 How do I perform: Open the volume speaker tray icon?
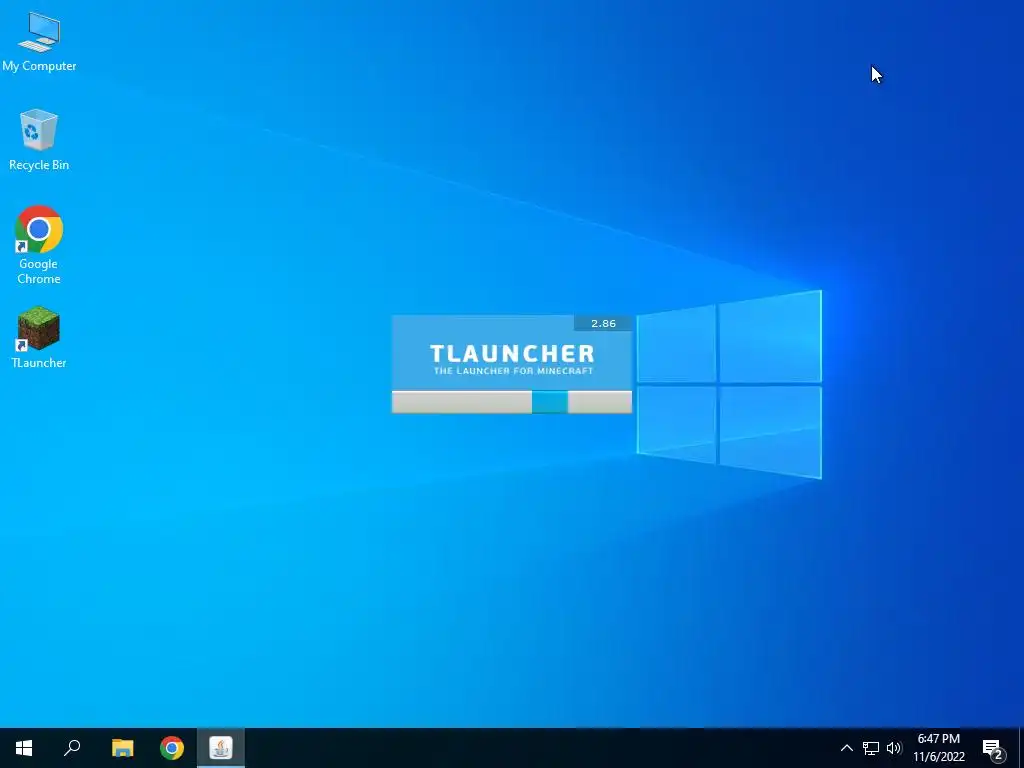[x=894, y=748]
